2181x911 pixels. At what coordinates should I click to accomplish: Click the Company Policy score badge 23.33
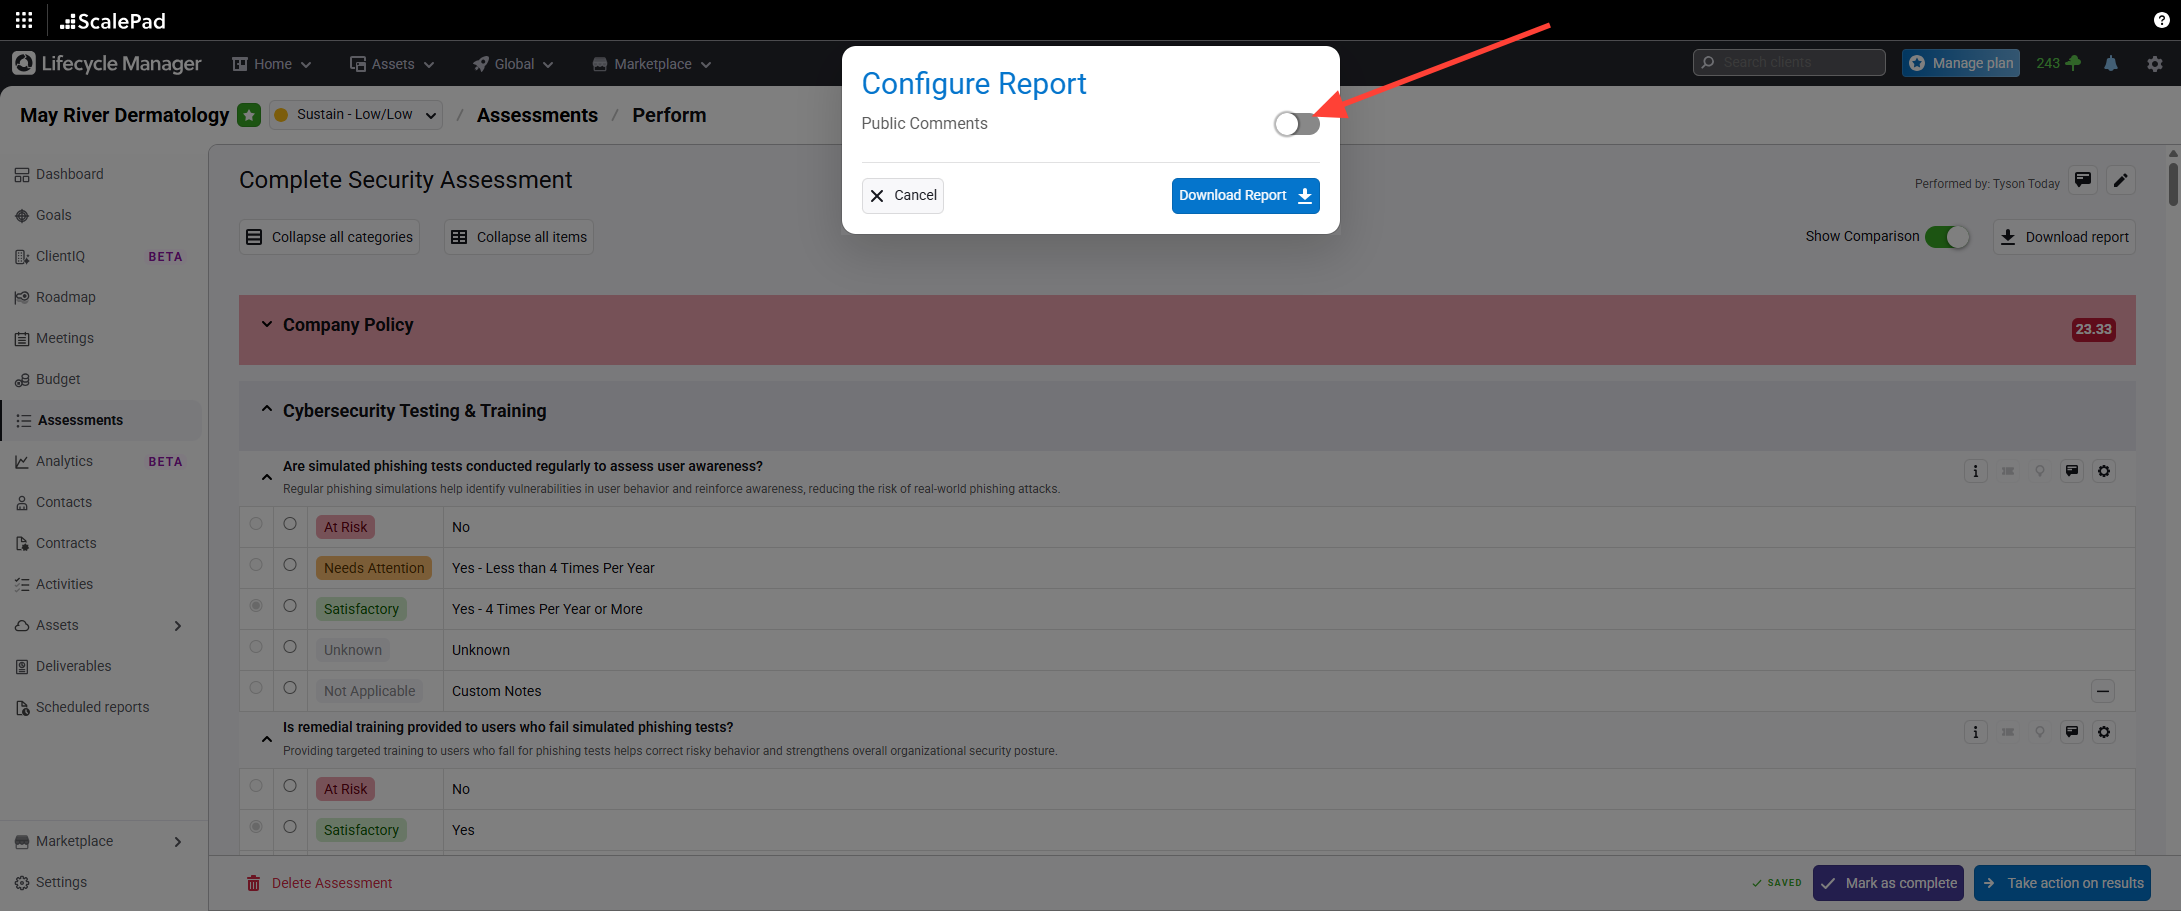[x=2092, y=329]
